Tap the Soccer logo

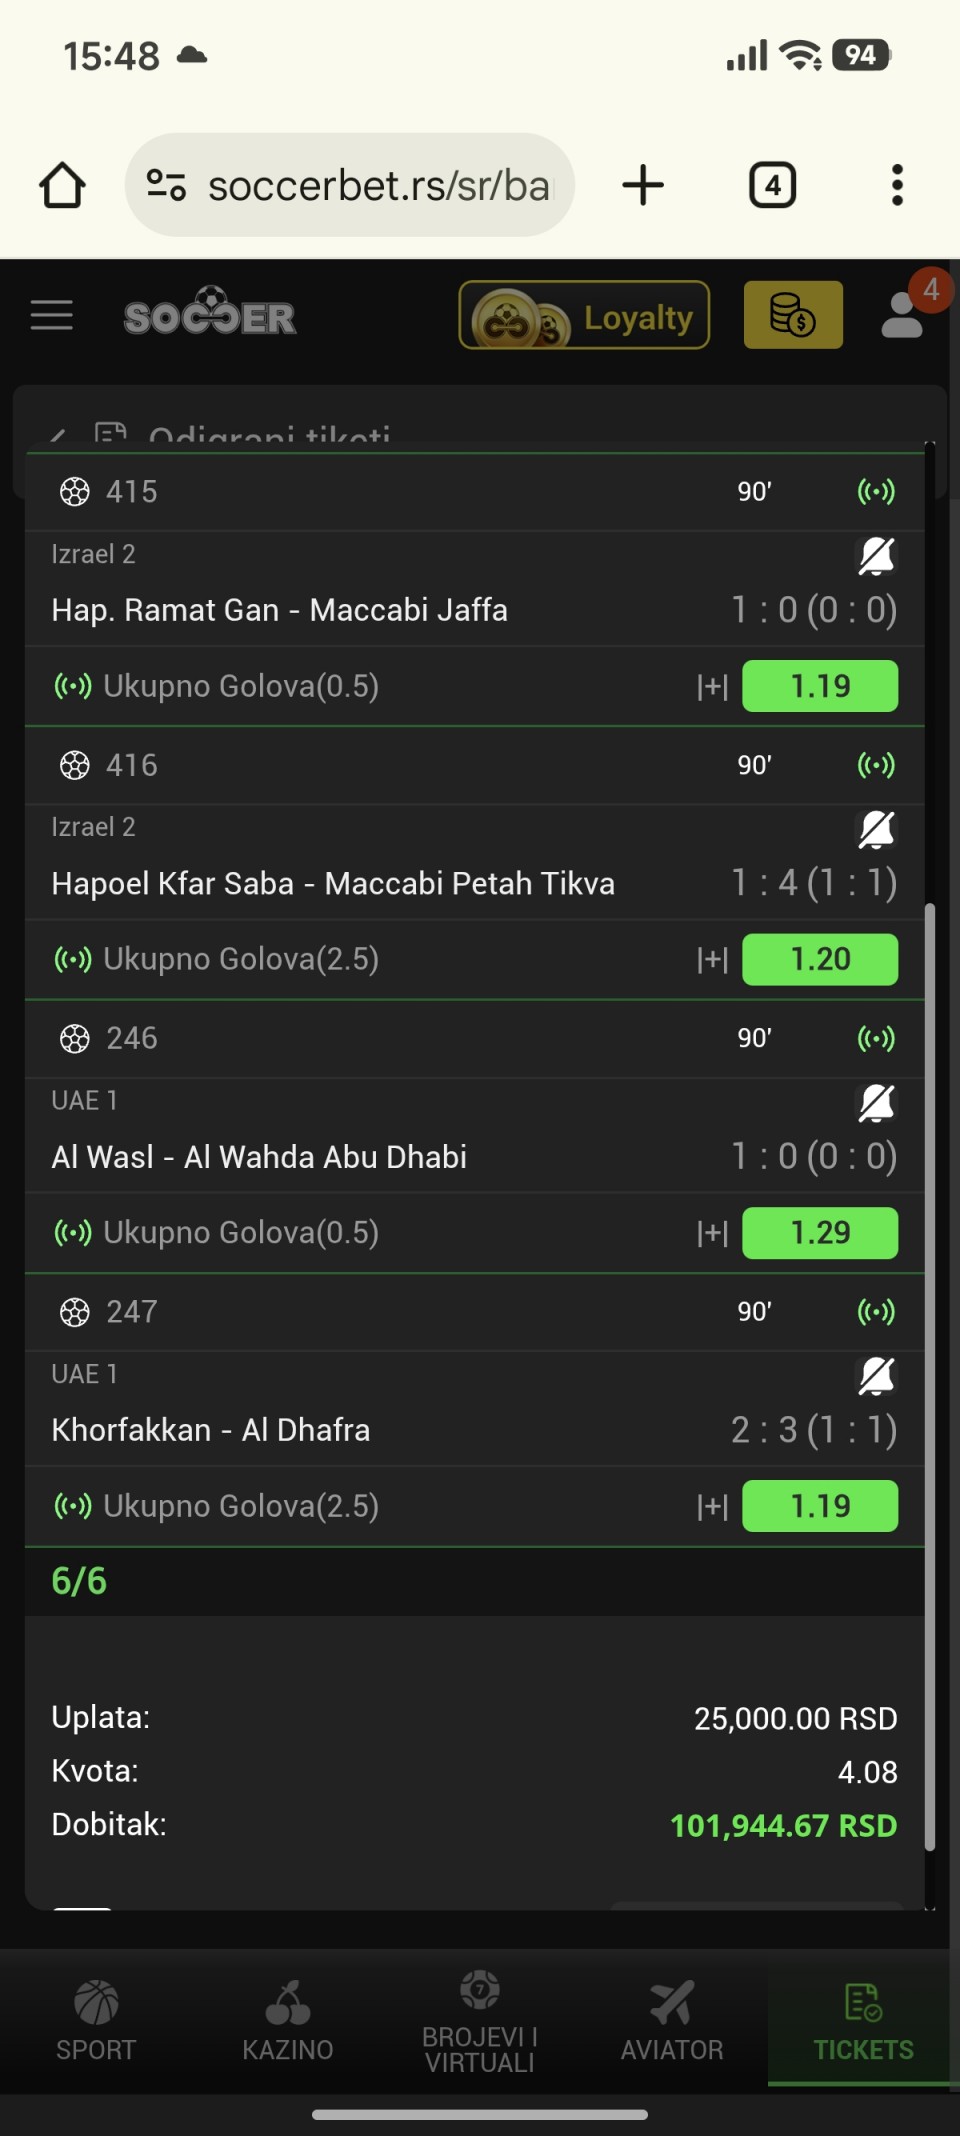click(x=210, y=316)
